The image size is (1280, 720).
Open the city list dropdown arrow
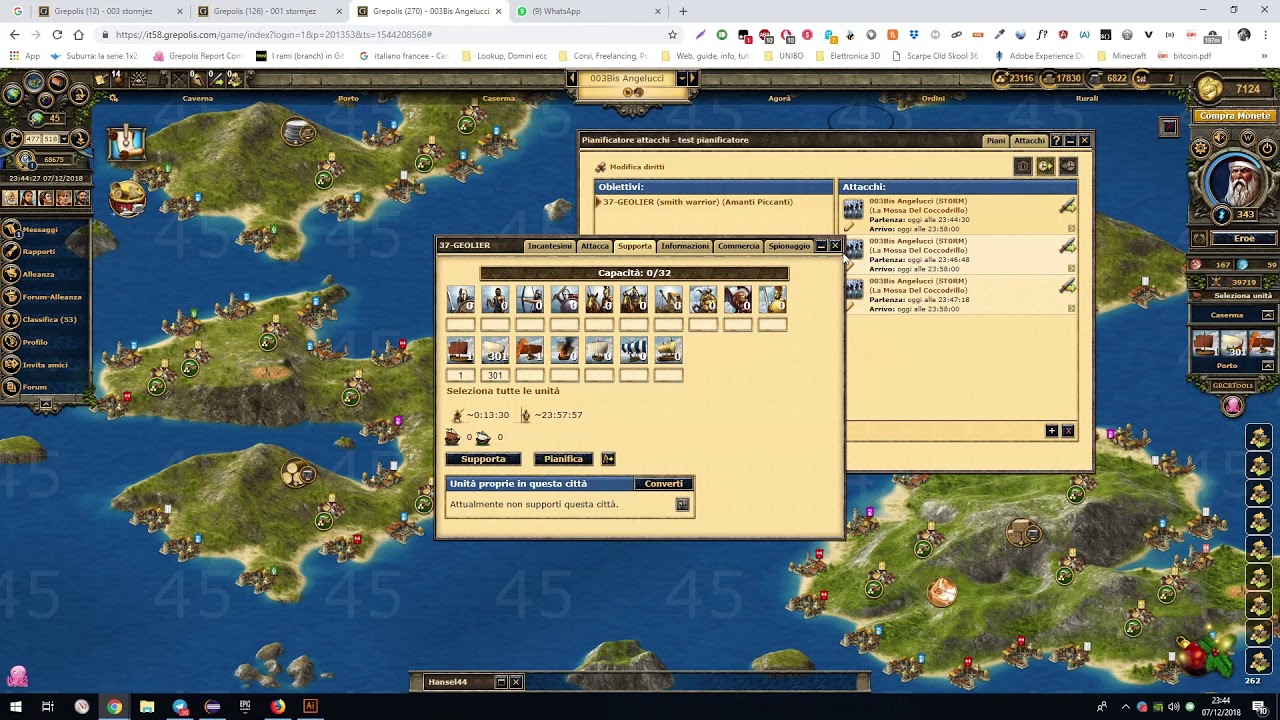tap(682, 78)
